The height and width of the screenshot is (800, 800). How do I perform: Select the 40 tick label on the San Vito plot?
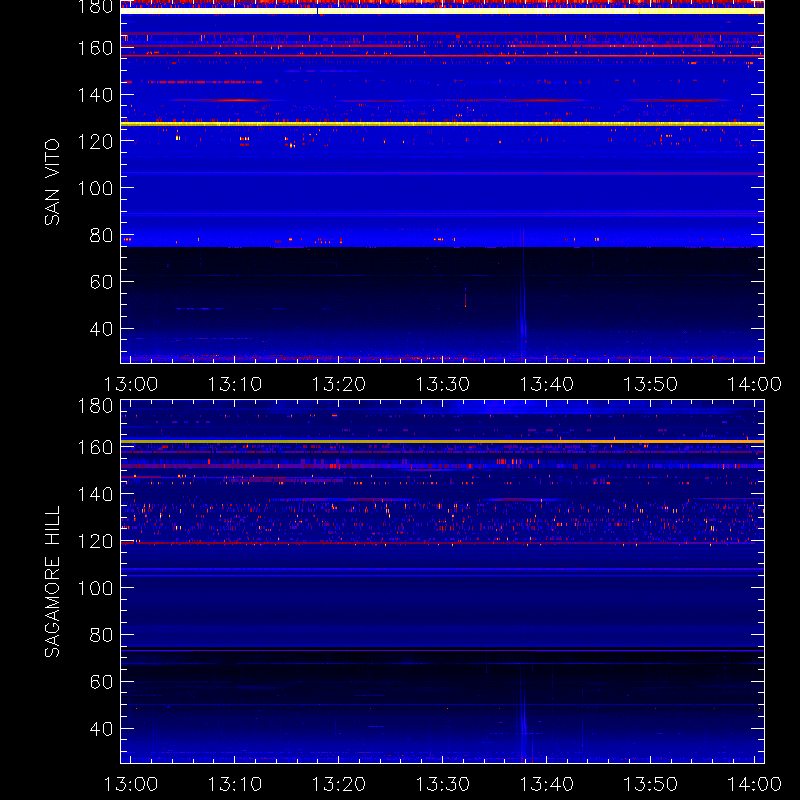coord(101,329)
